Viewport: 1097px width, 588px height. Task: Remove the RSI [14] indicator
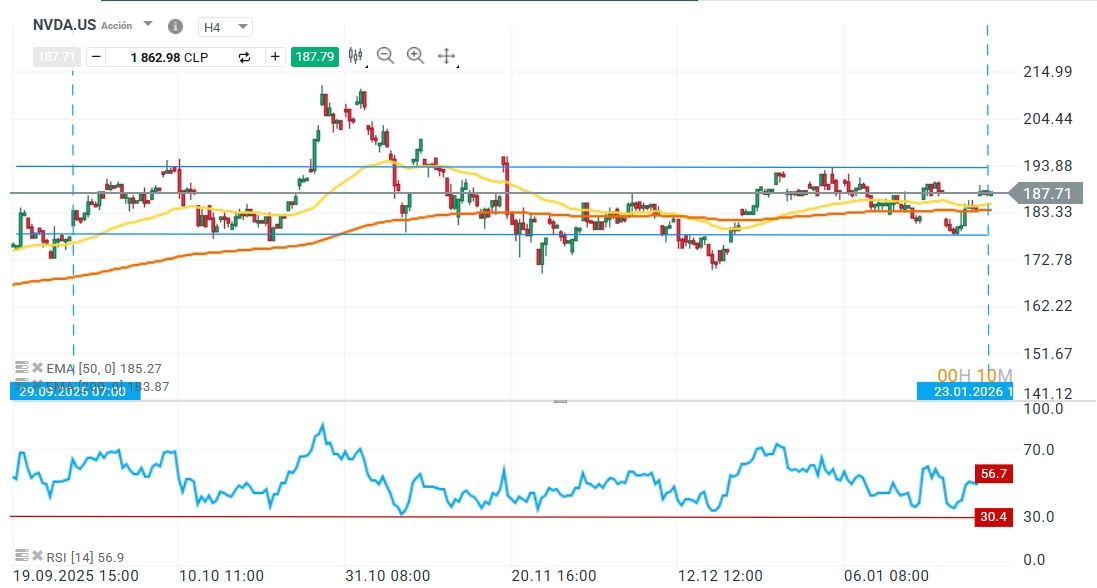coord(37,556)
